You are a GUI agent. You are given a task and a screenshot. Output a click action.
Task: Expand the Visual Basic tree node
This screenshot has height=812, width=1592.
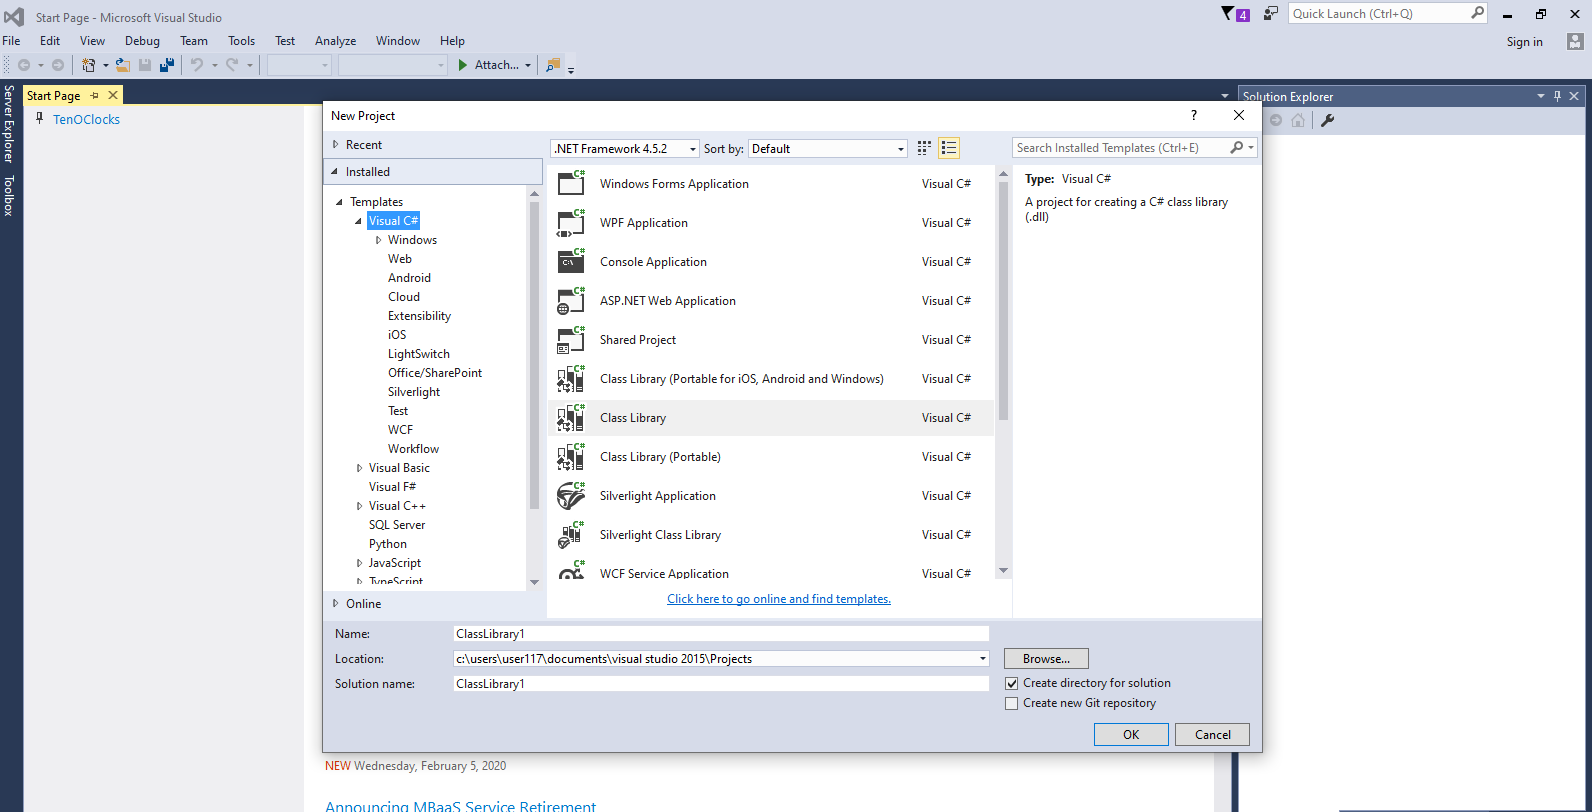tap(360, 468)
